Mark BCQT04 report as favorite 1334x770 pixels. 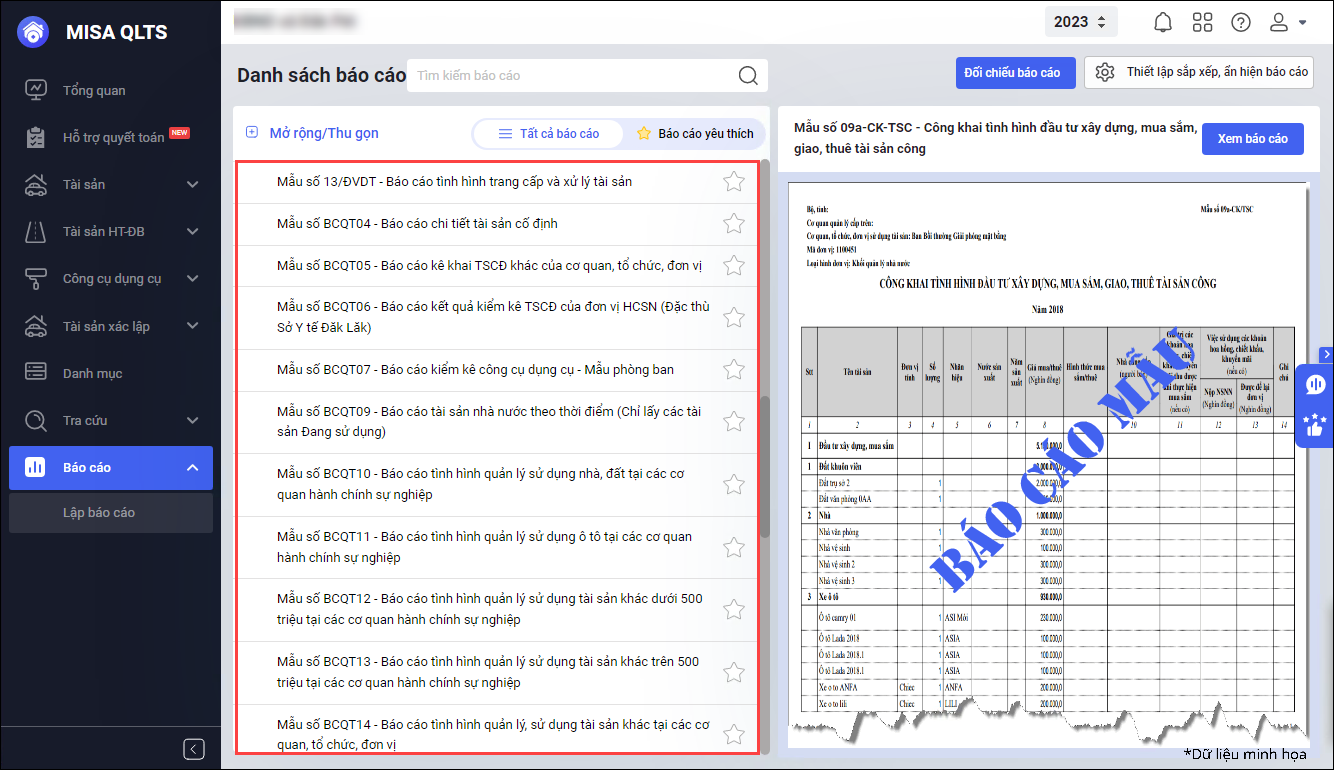coord(734,223)
